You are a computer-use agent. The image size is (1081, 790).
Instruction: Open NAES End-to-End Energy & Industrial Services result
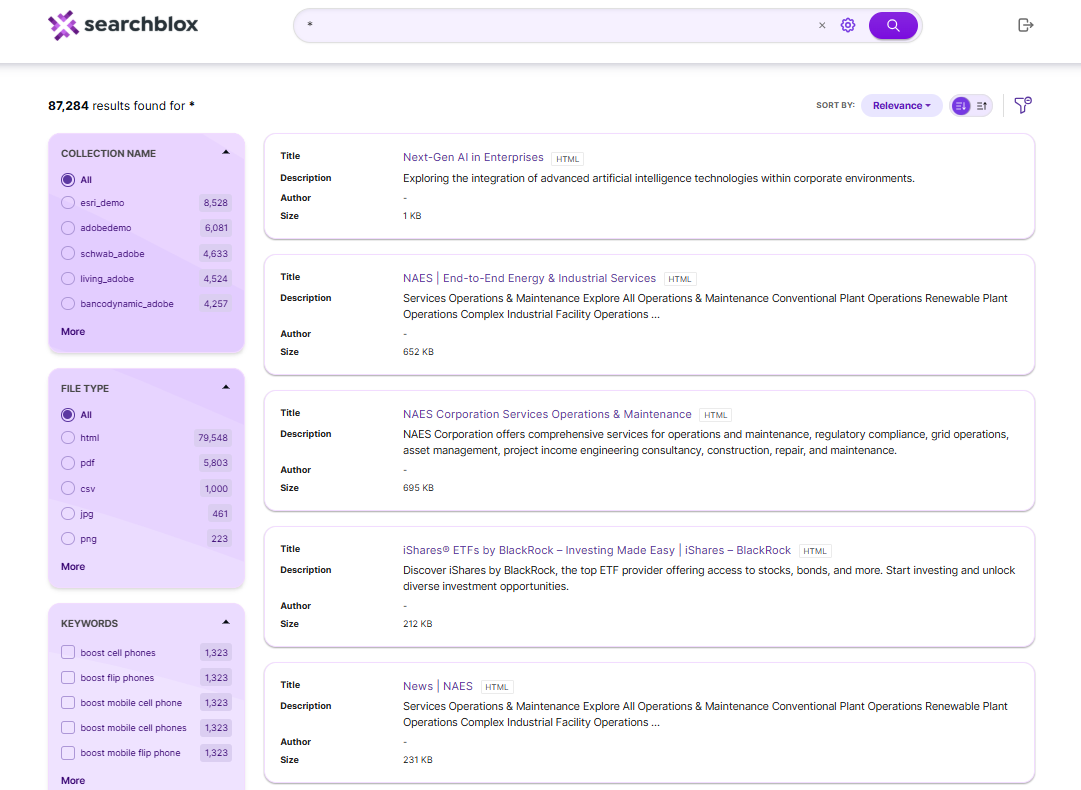pos(529,278)
